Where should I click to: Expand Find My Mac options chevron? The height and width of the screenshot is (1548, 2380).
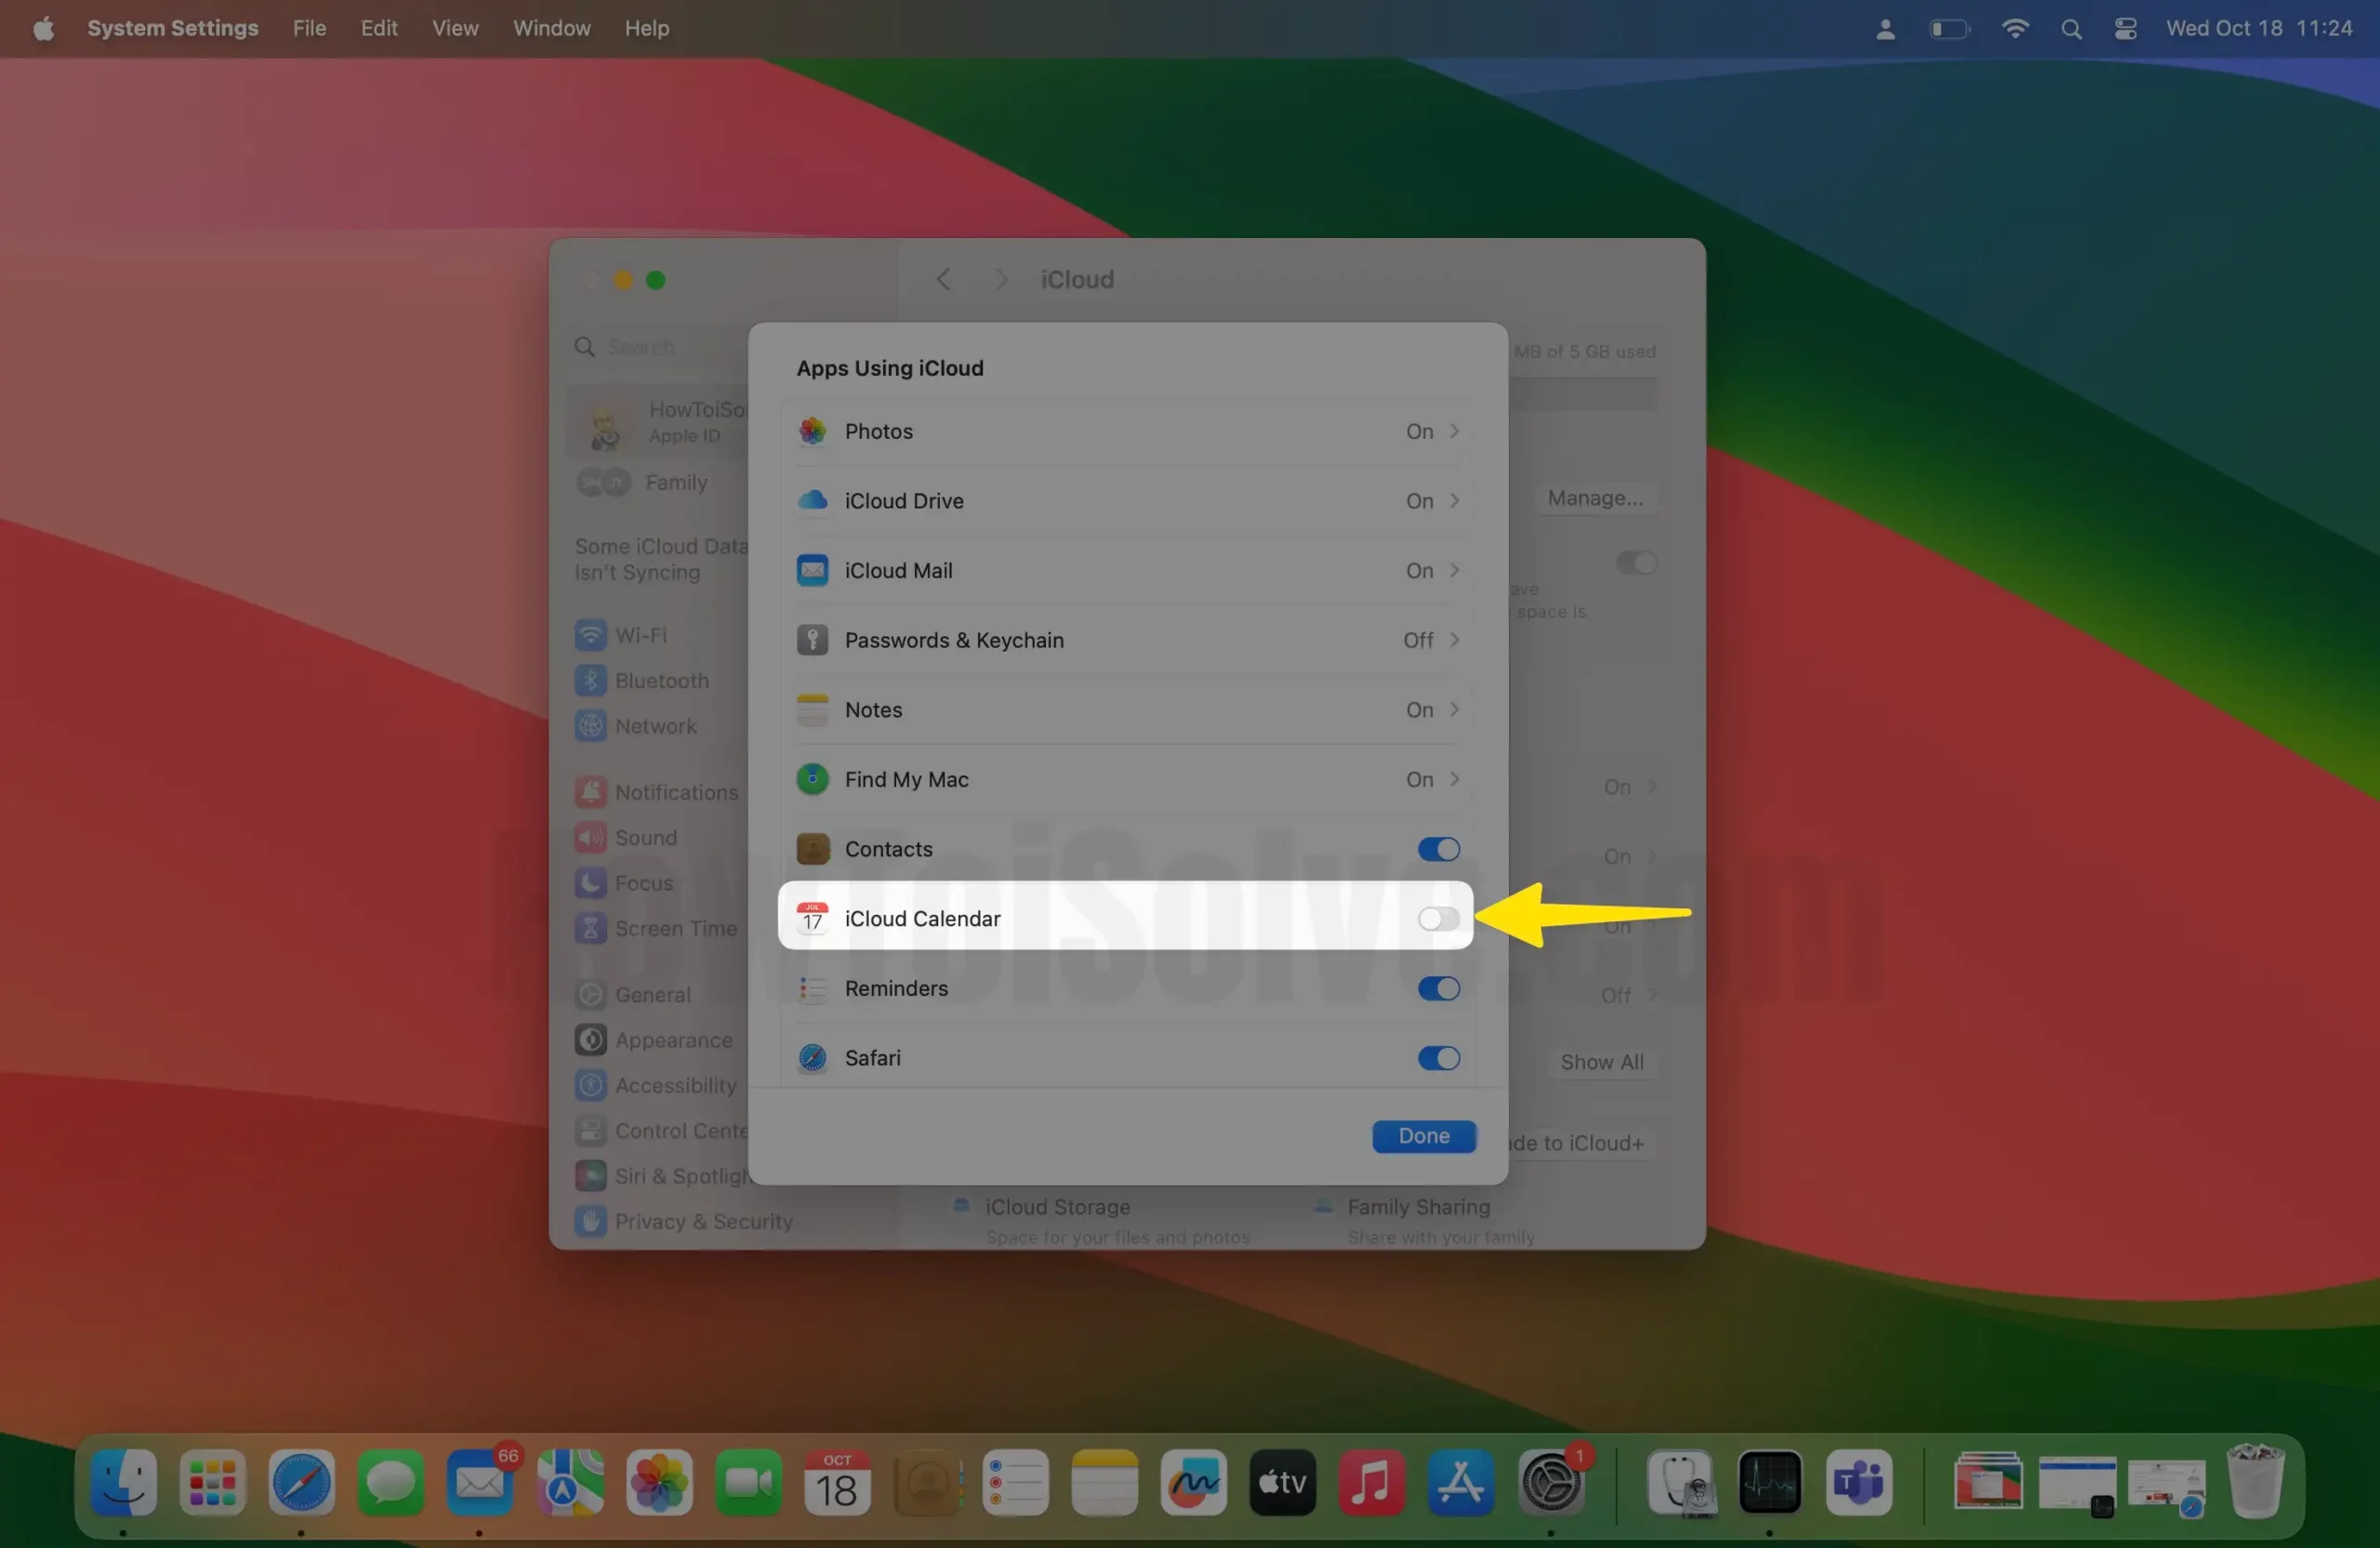[1455, 779]
